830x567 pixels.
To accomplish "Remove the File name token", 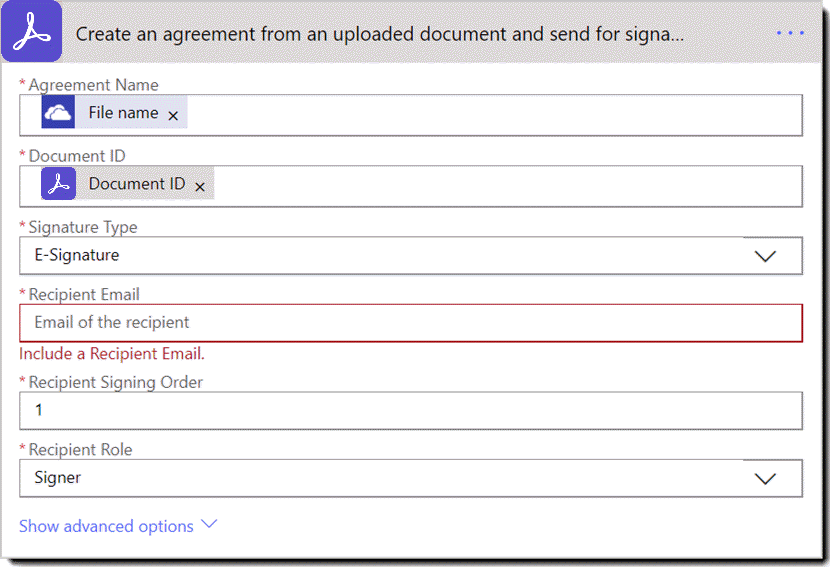I will click(173, 116).
